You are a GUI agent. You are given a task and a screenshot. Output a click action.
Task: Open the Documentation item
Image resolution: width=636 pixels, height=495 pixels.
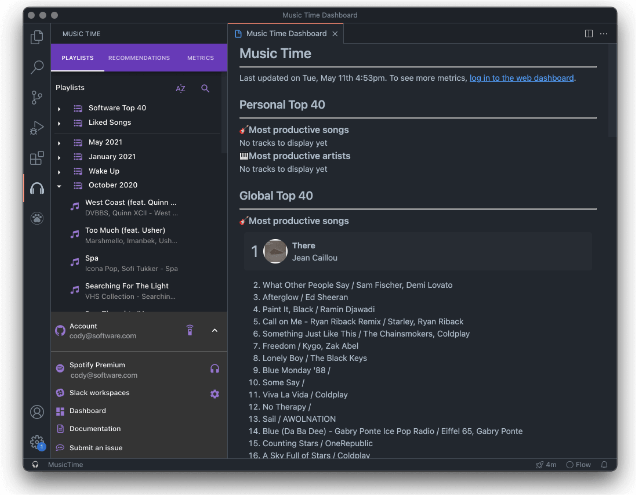coord(95,428)
